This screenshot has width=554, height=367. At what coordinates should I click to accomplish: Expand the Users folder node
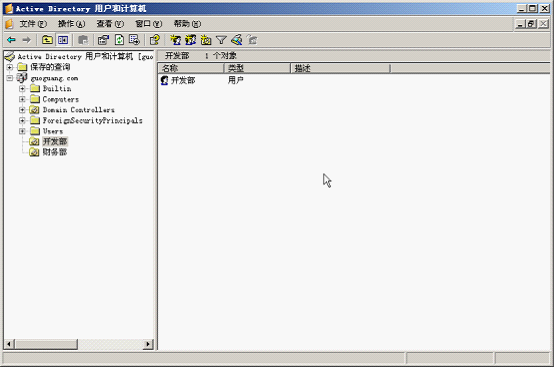(22, 131)
